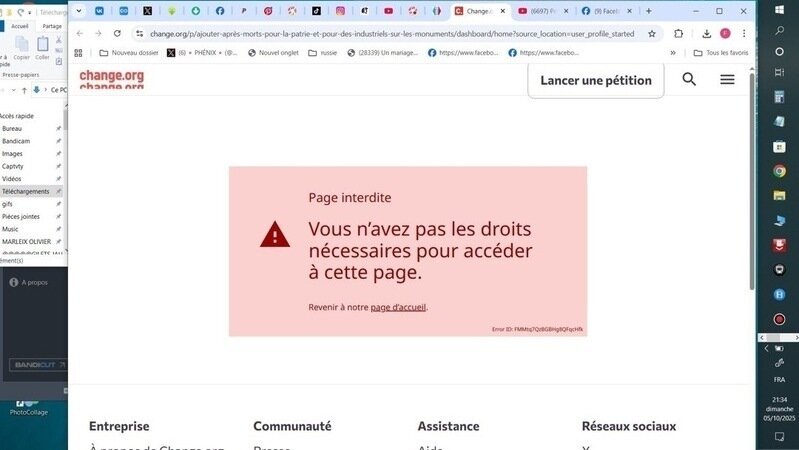Select Captvty folder in Explorer
The width and height of the screenshot is (799, 450).
[x=13, y=167]
